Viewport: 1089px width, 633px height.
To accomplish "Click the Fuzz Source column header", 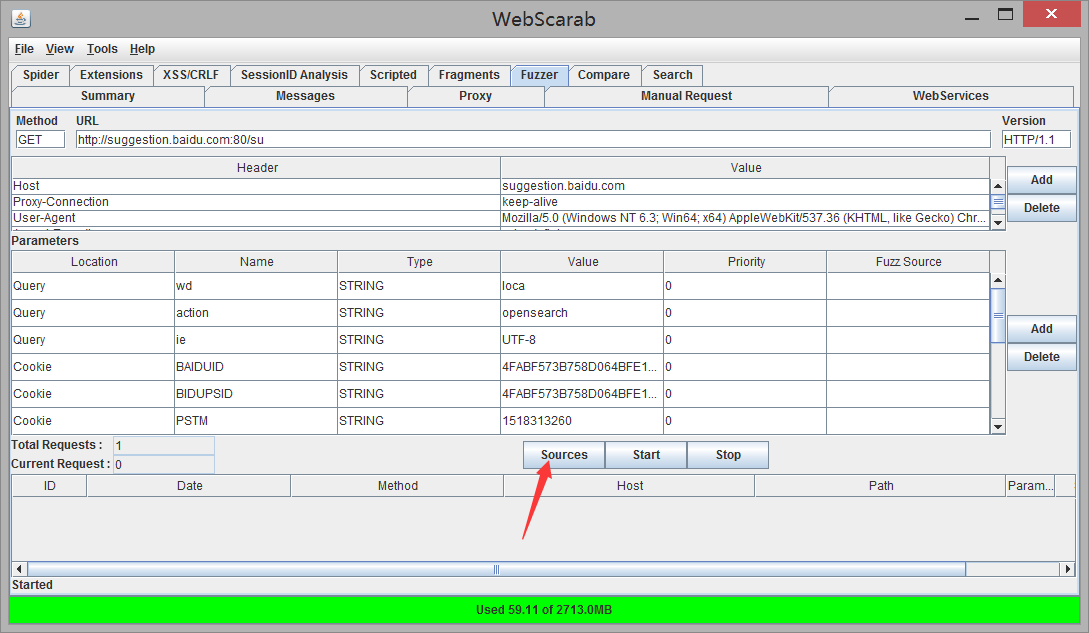I will click(908, 262).
